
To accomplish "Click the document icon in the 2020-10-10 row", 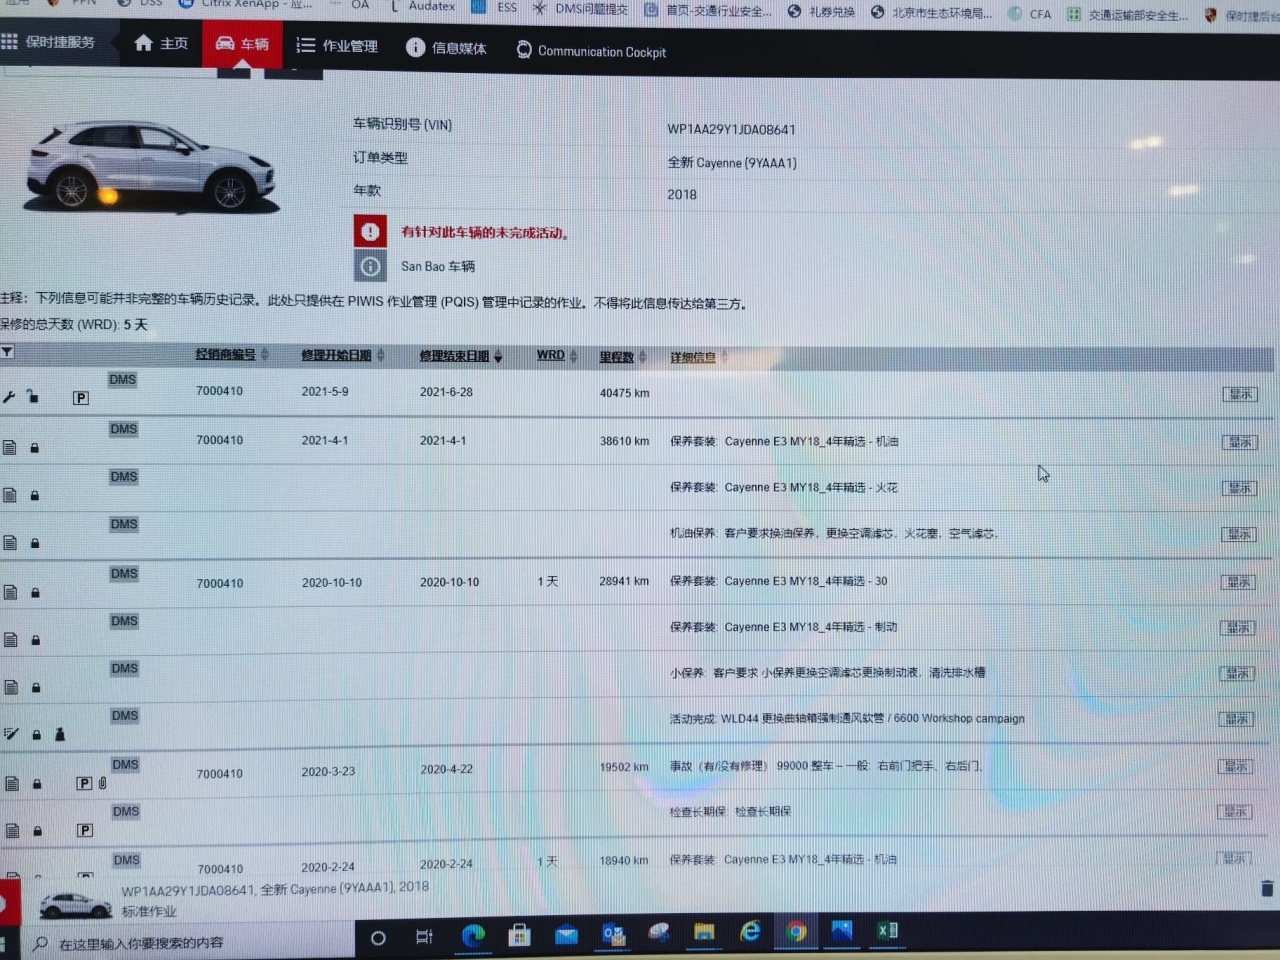I will 10,592.
